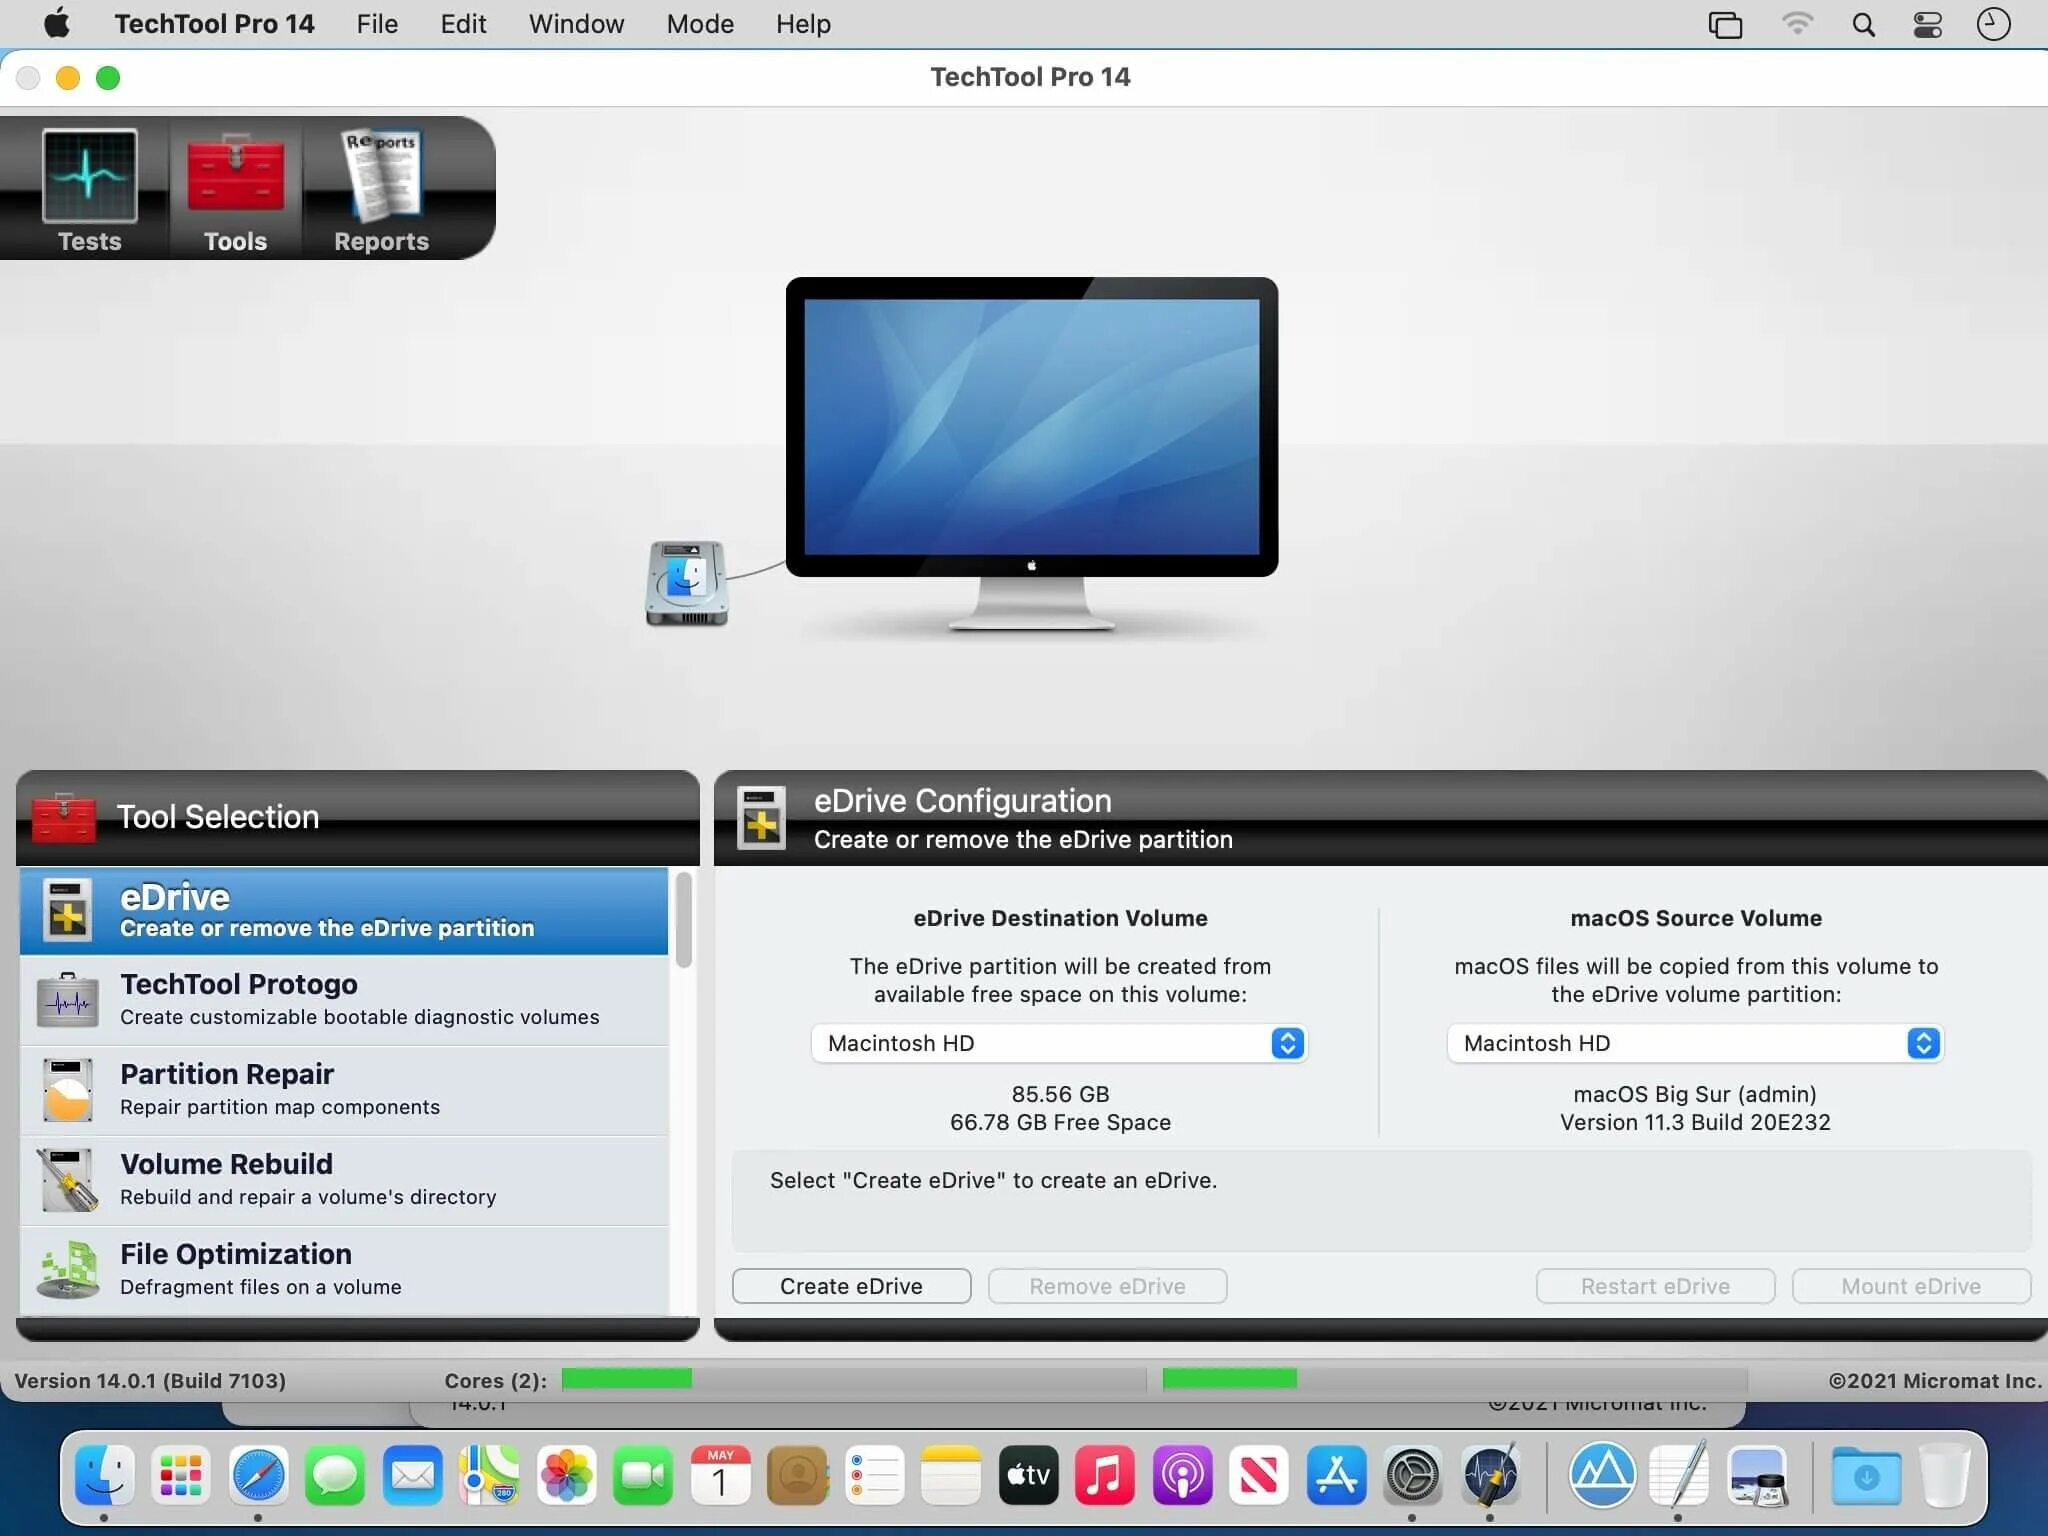Image resolution: width=2048 pixels, height=1536 pixels.
Task: Open Control Center in menu bar
Action: pos(1927,24)
